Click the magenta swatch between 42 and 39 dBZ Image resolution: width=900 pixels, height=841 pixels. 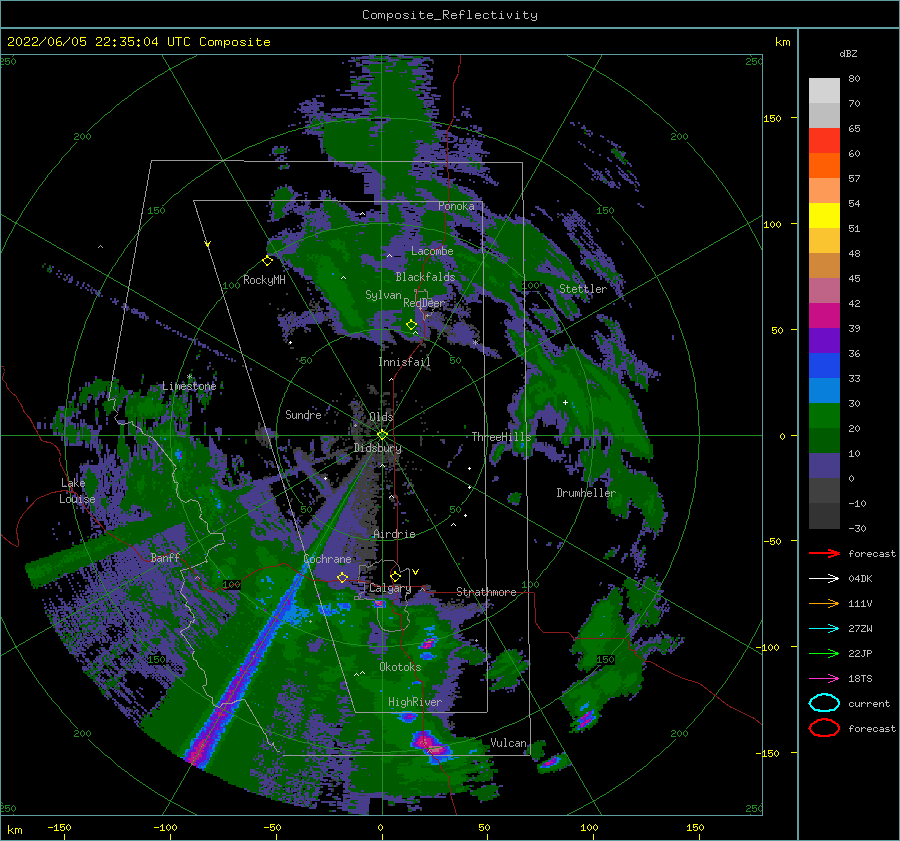point(824,316)
